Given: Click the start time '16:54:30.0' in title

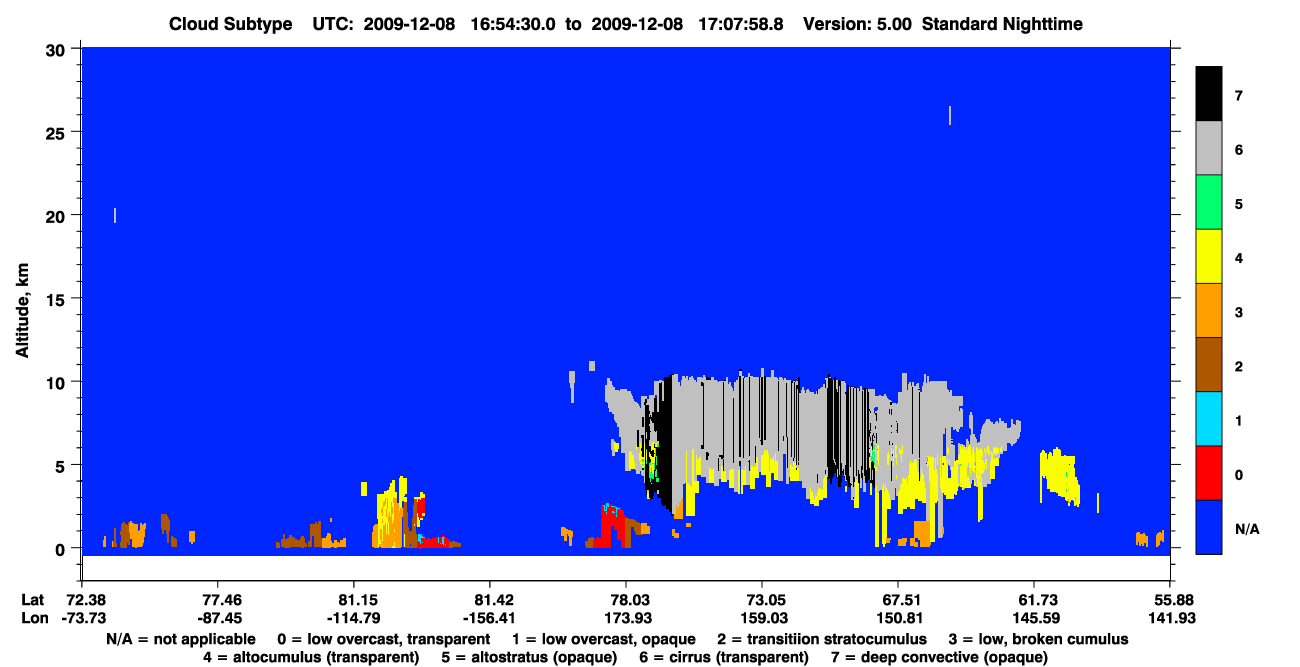Looking at the screenshot, I should 513,24.
